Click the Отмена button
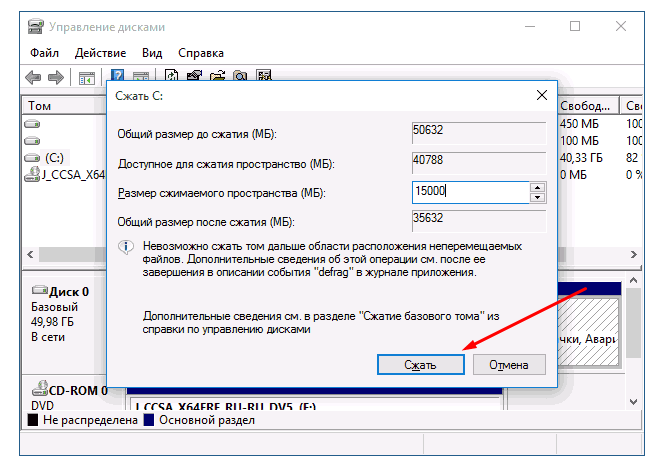 [509, 365]
